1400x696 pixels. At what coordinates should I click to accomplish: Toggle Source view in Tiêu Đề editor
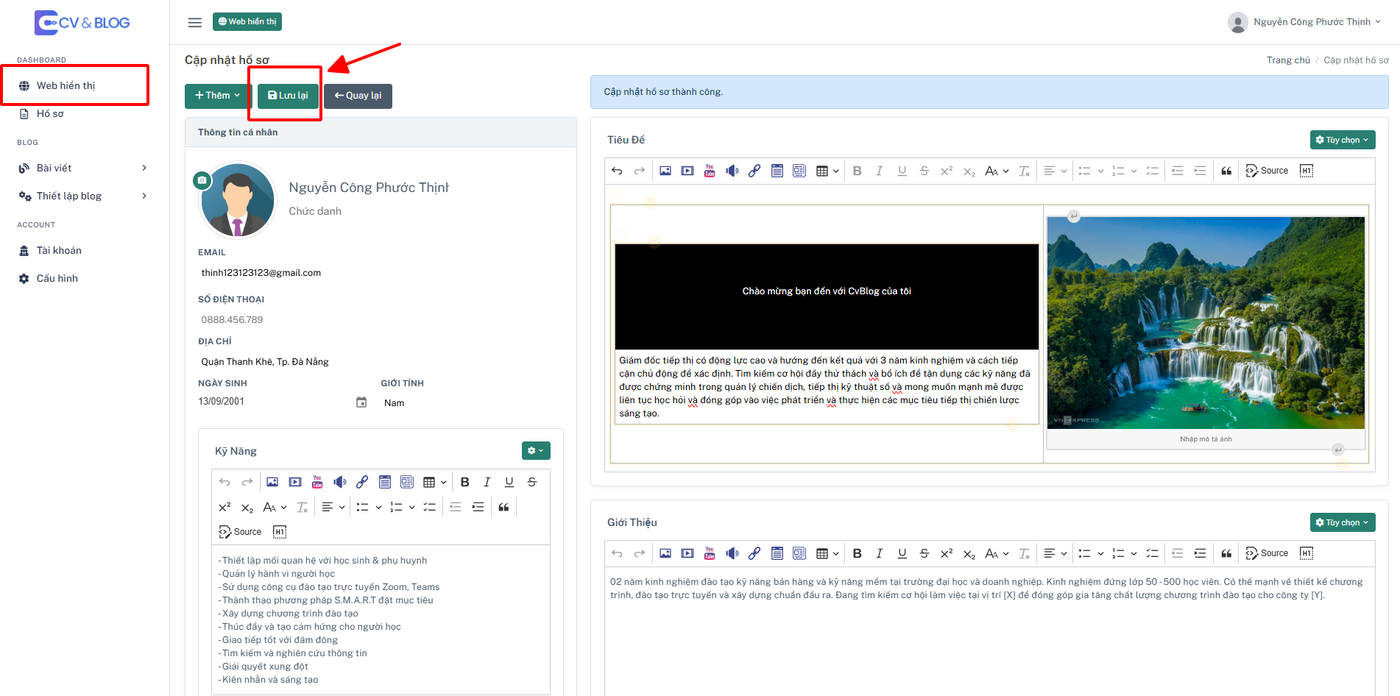click(1267, 171)
